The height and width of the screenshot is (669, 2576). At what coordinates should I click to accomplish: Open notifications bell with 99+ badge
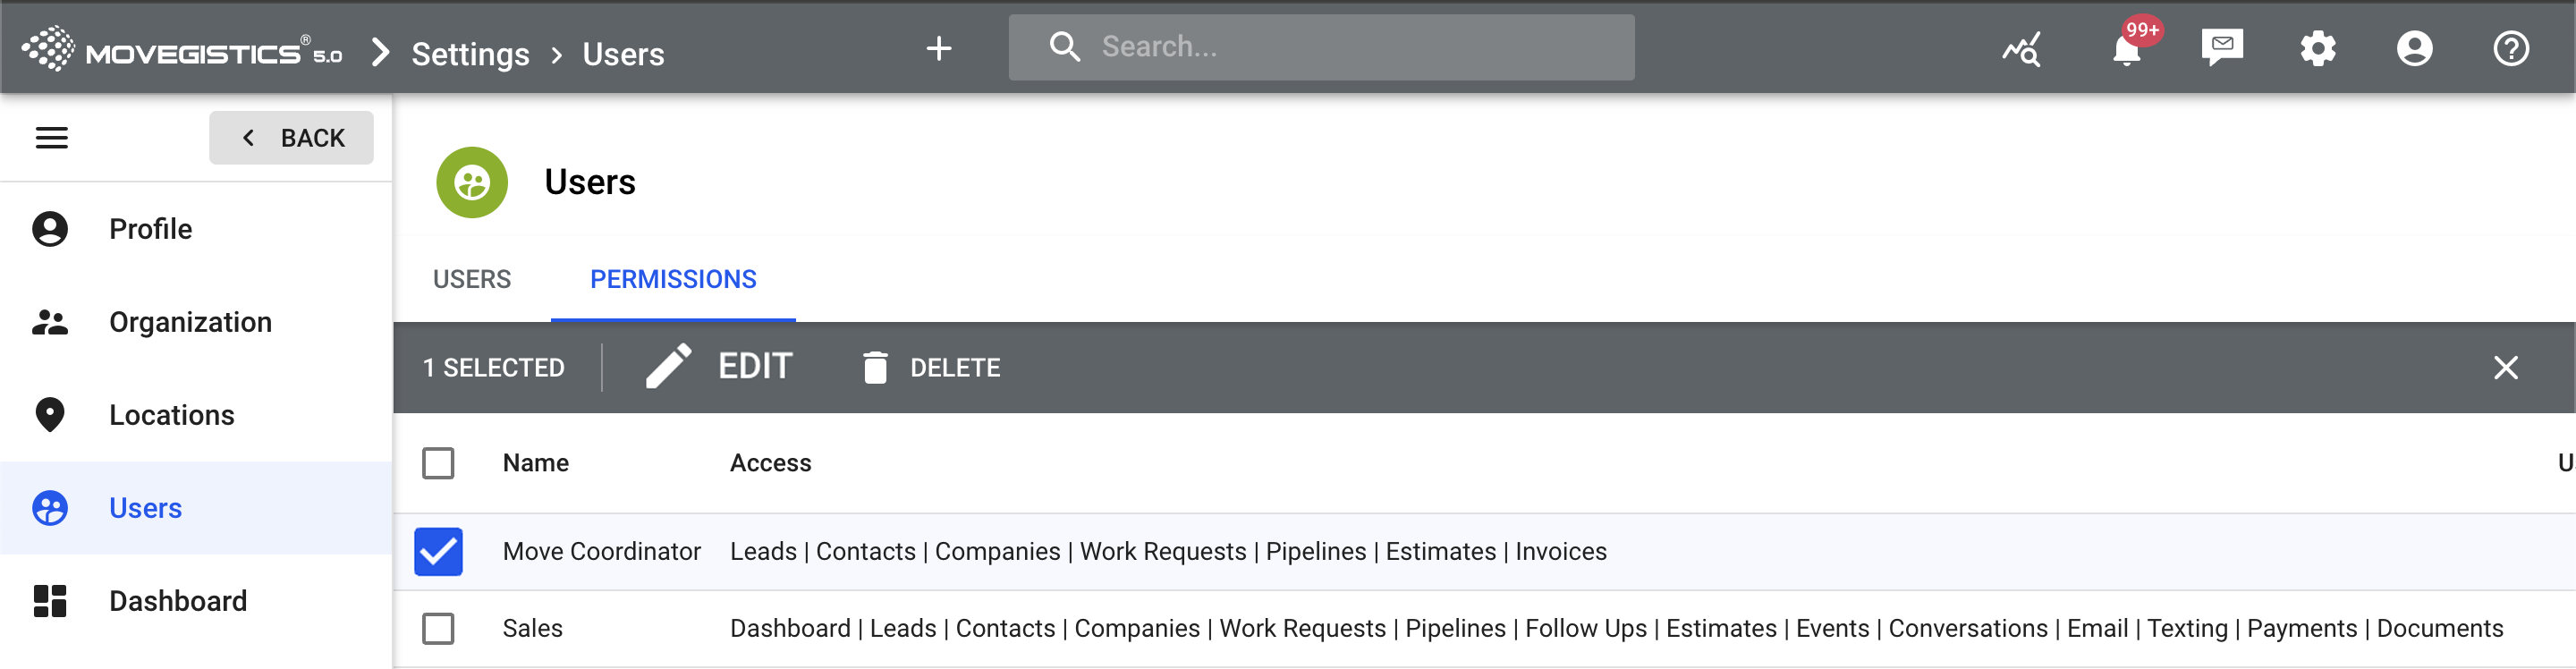point(2125,48)
